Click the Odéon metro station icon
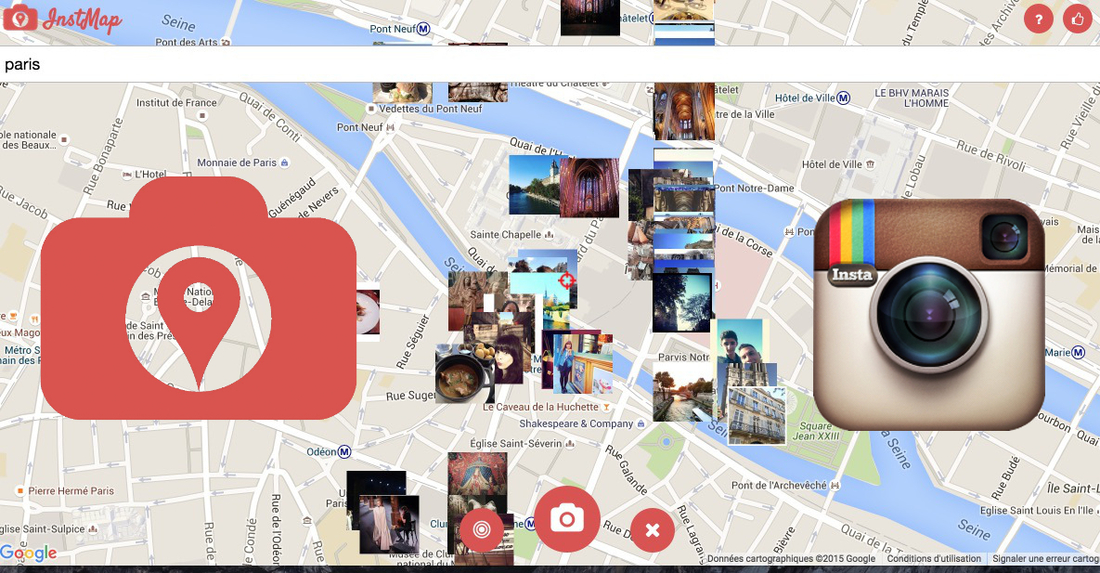Screen dimensions: 1100x573 pos(344,452)
